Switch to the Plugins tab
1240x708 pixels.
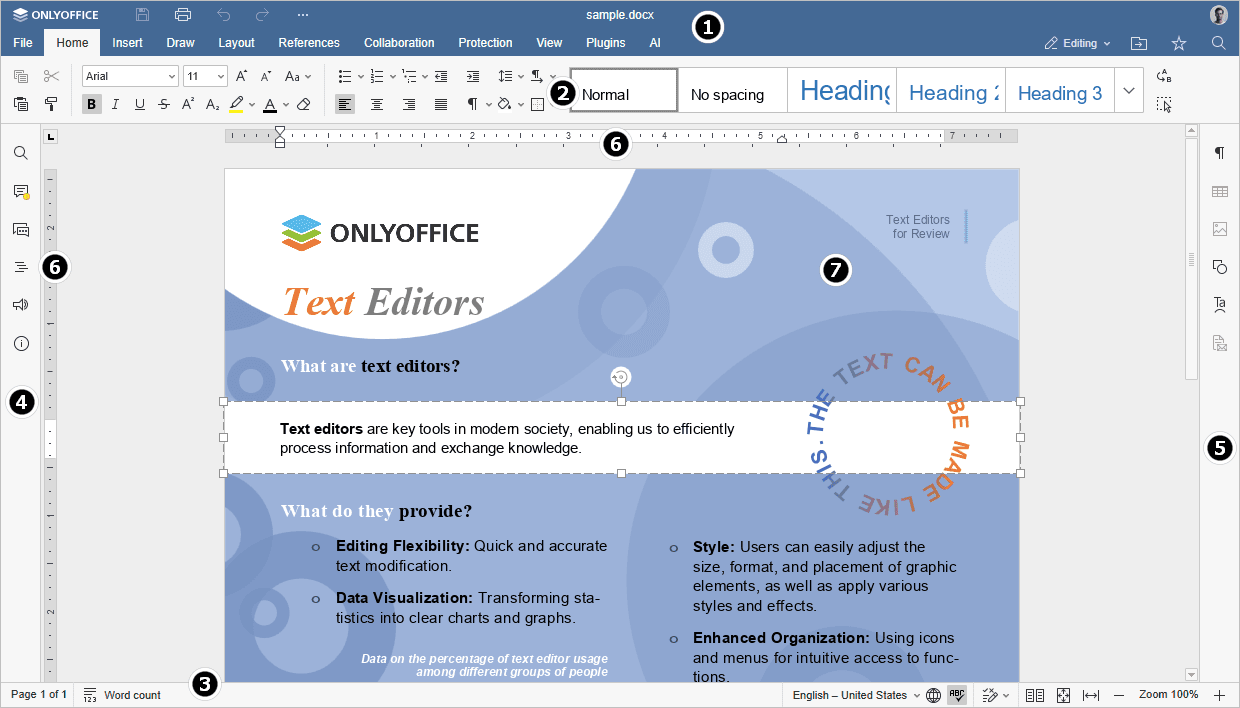pyautogui.click(x=605, y=43)
